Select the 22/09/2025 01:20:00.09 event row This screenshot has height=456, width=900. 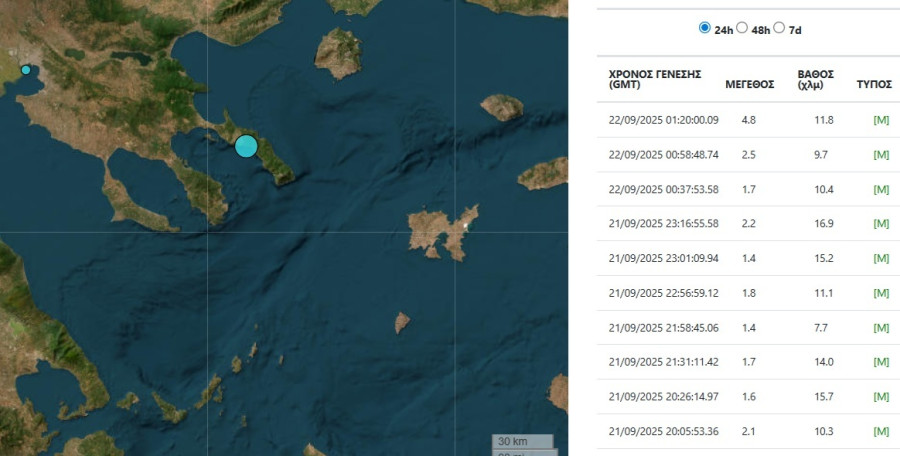pos(664,120)
